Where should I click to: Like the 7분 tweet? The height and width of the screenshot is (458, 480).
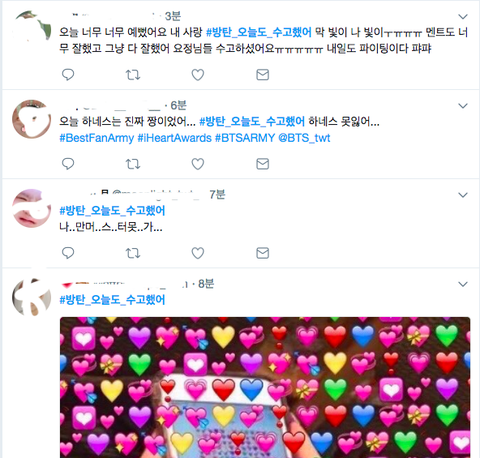[x=198, y=253]
